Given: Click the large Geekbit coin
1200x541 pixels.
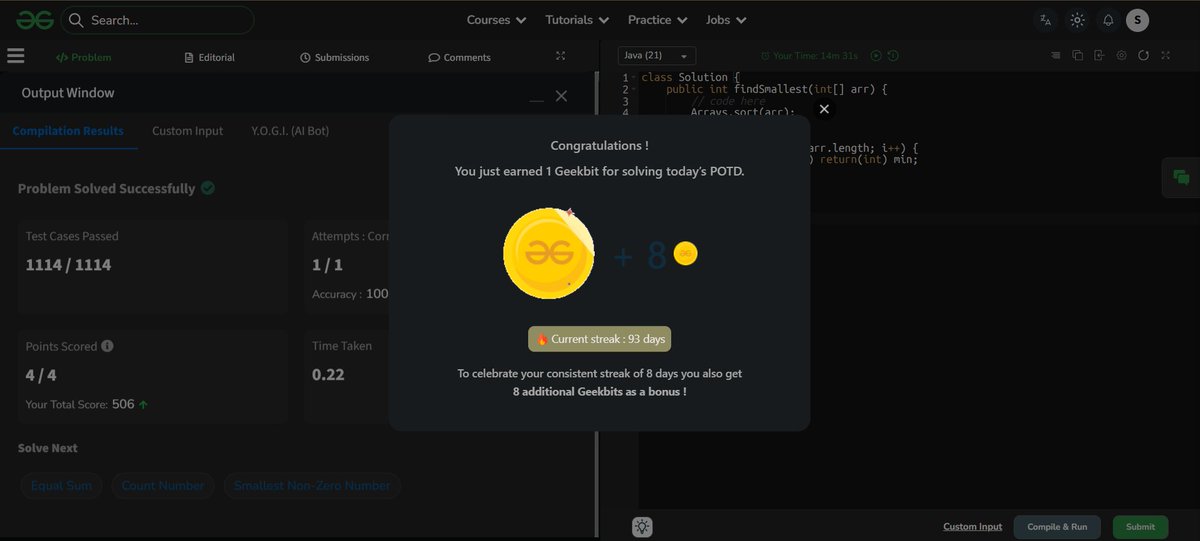Looking at the screenshot, I should tap(549, 253).
